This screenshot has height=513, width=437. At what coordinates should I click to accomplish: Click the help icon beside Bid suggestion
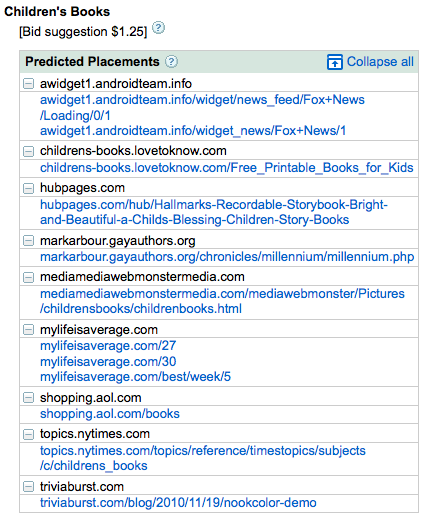[158, 28]
